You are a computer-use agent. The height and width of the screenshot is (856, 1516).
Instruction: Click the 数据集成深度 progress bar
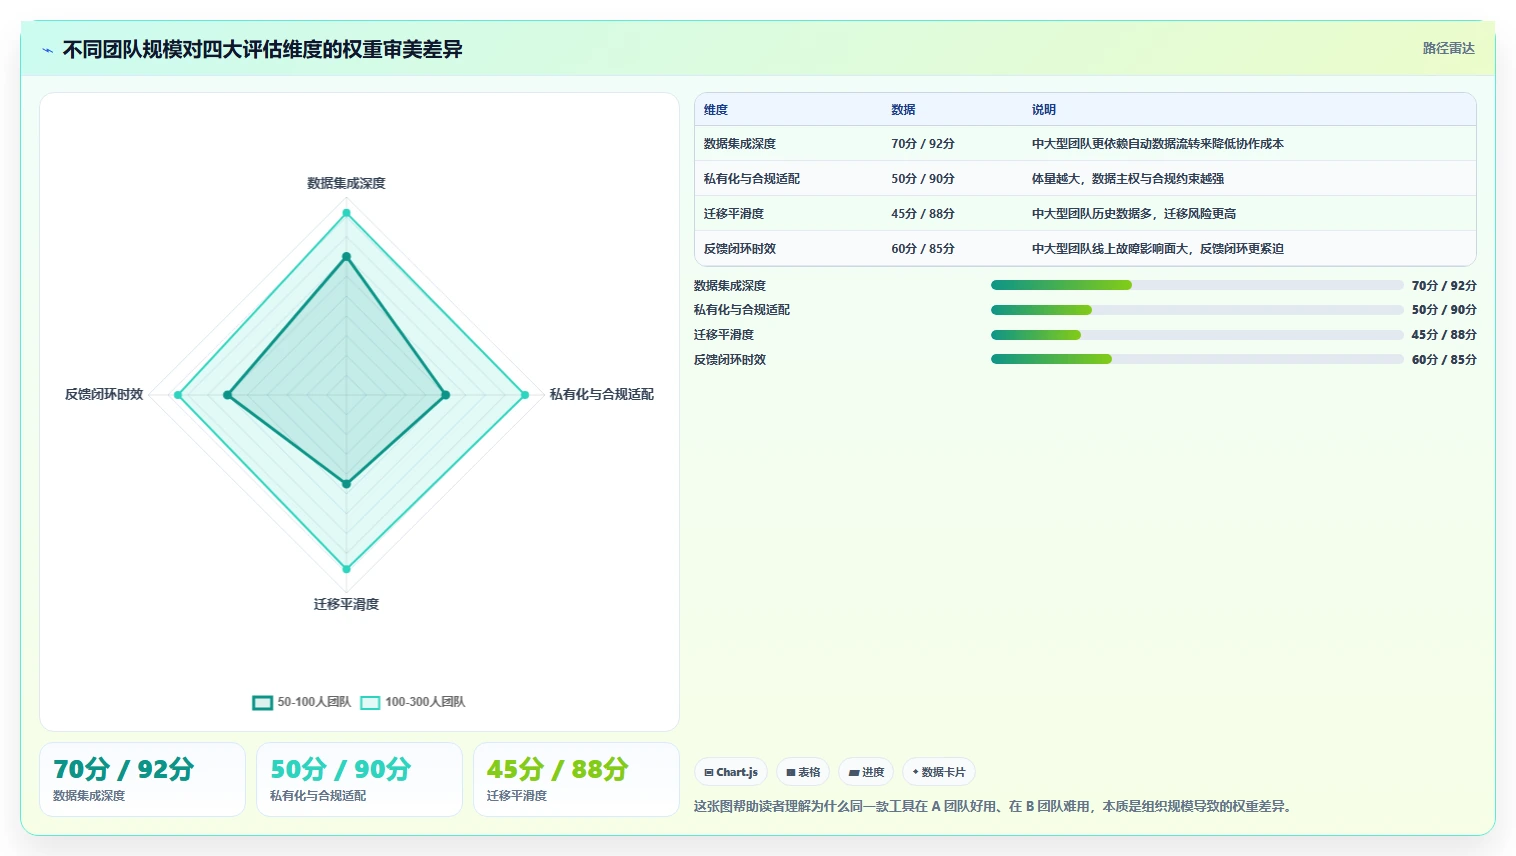(1197, 285)
